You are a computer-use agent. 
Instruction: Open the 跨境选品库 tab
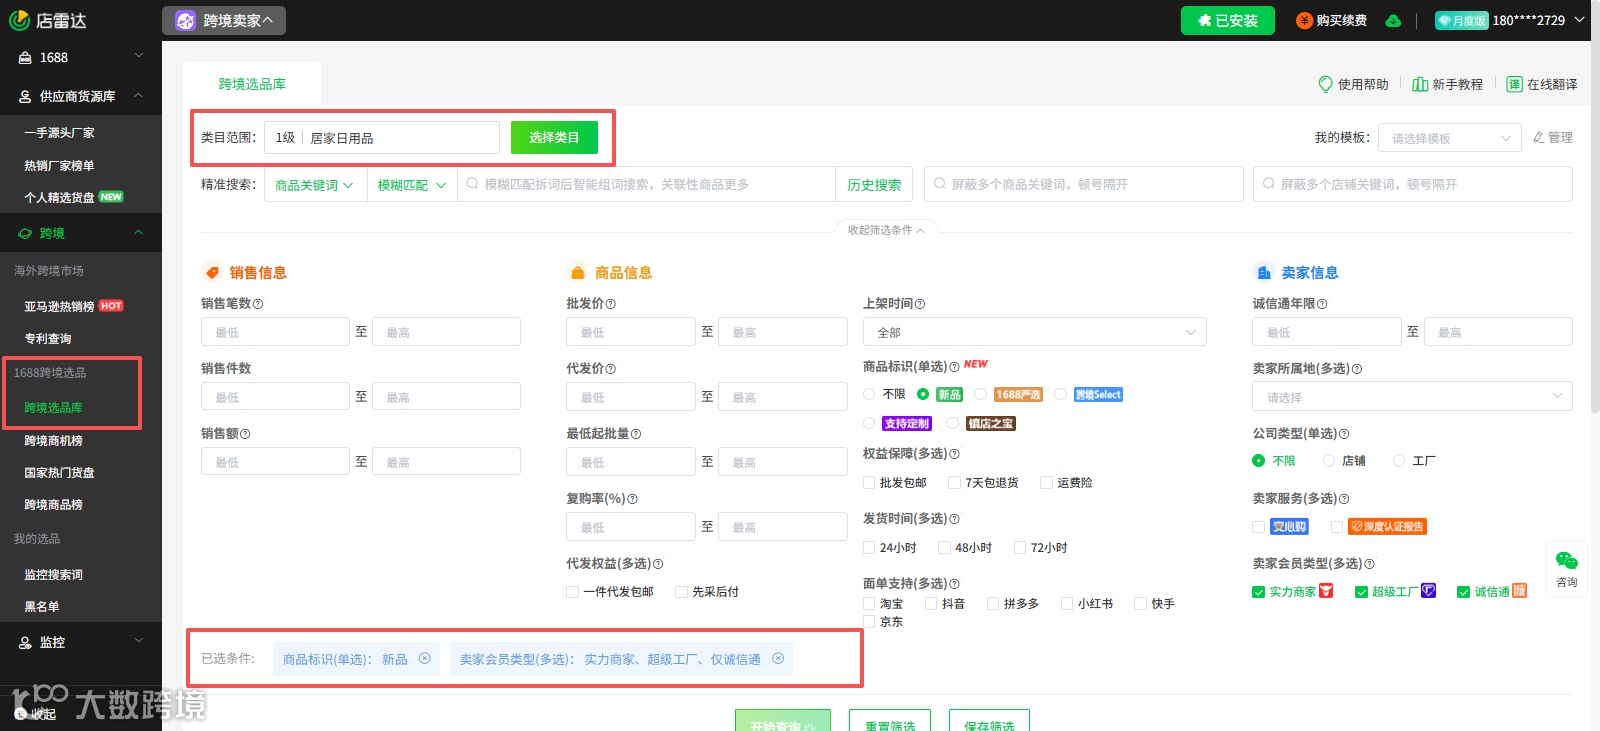click(x=252, y=84)
